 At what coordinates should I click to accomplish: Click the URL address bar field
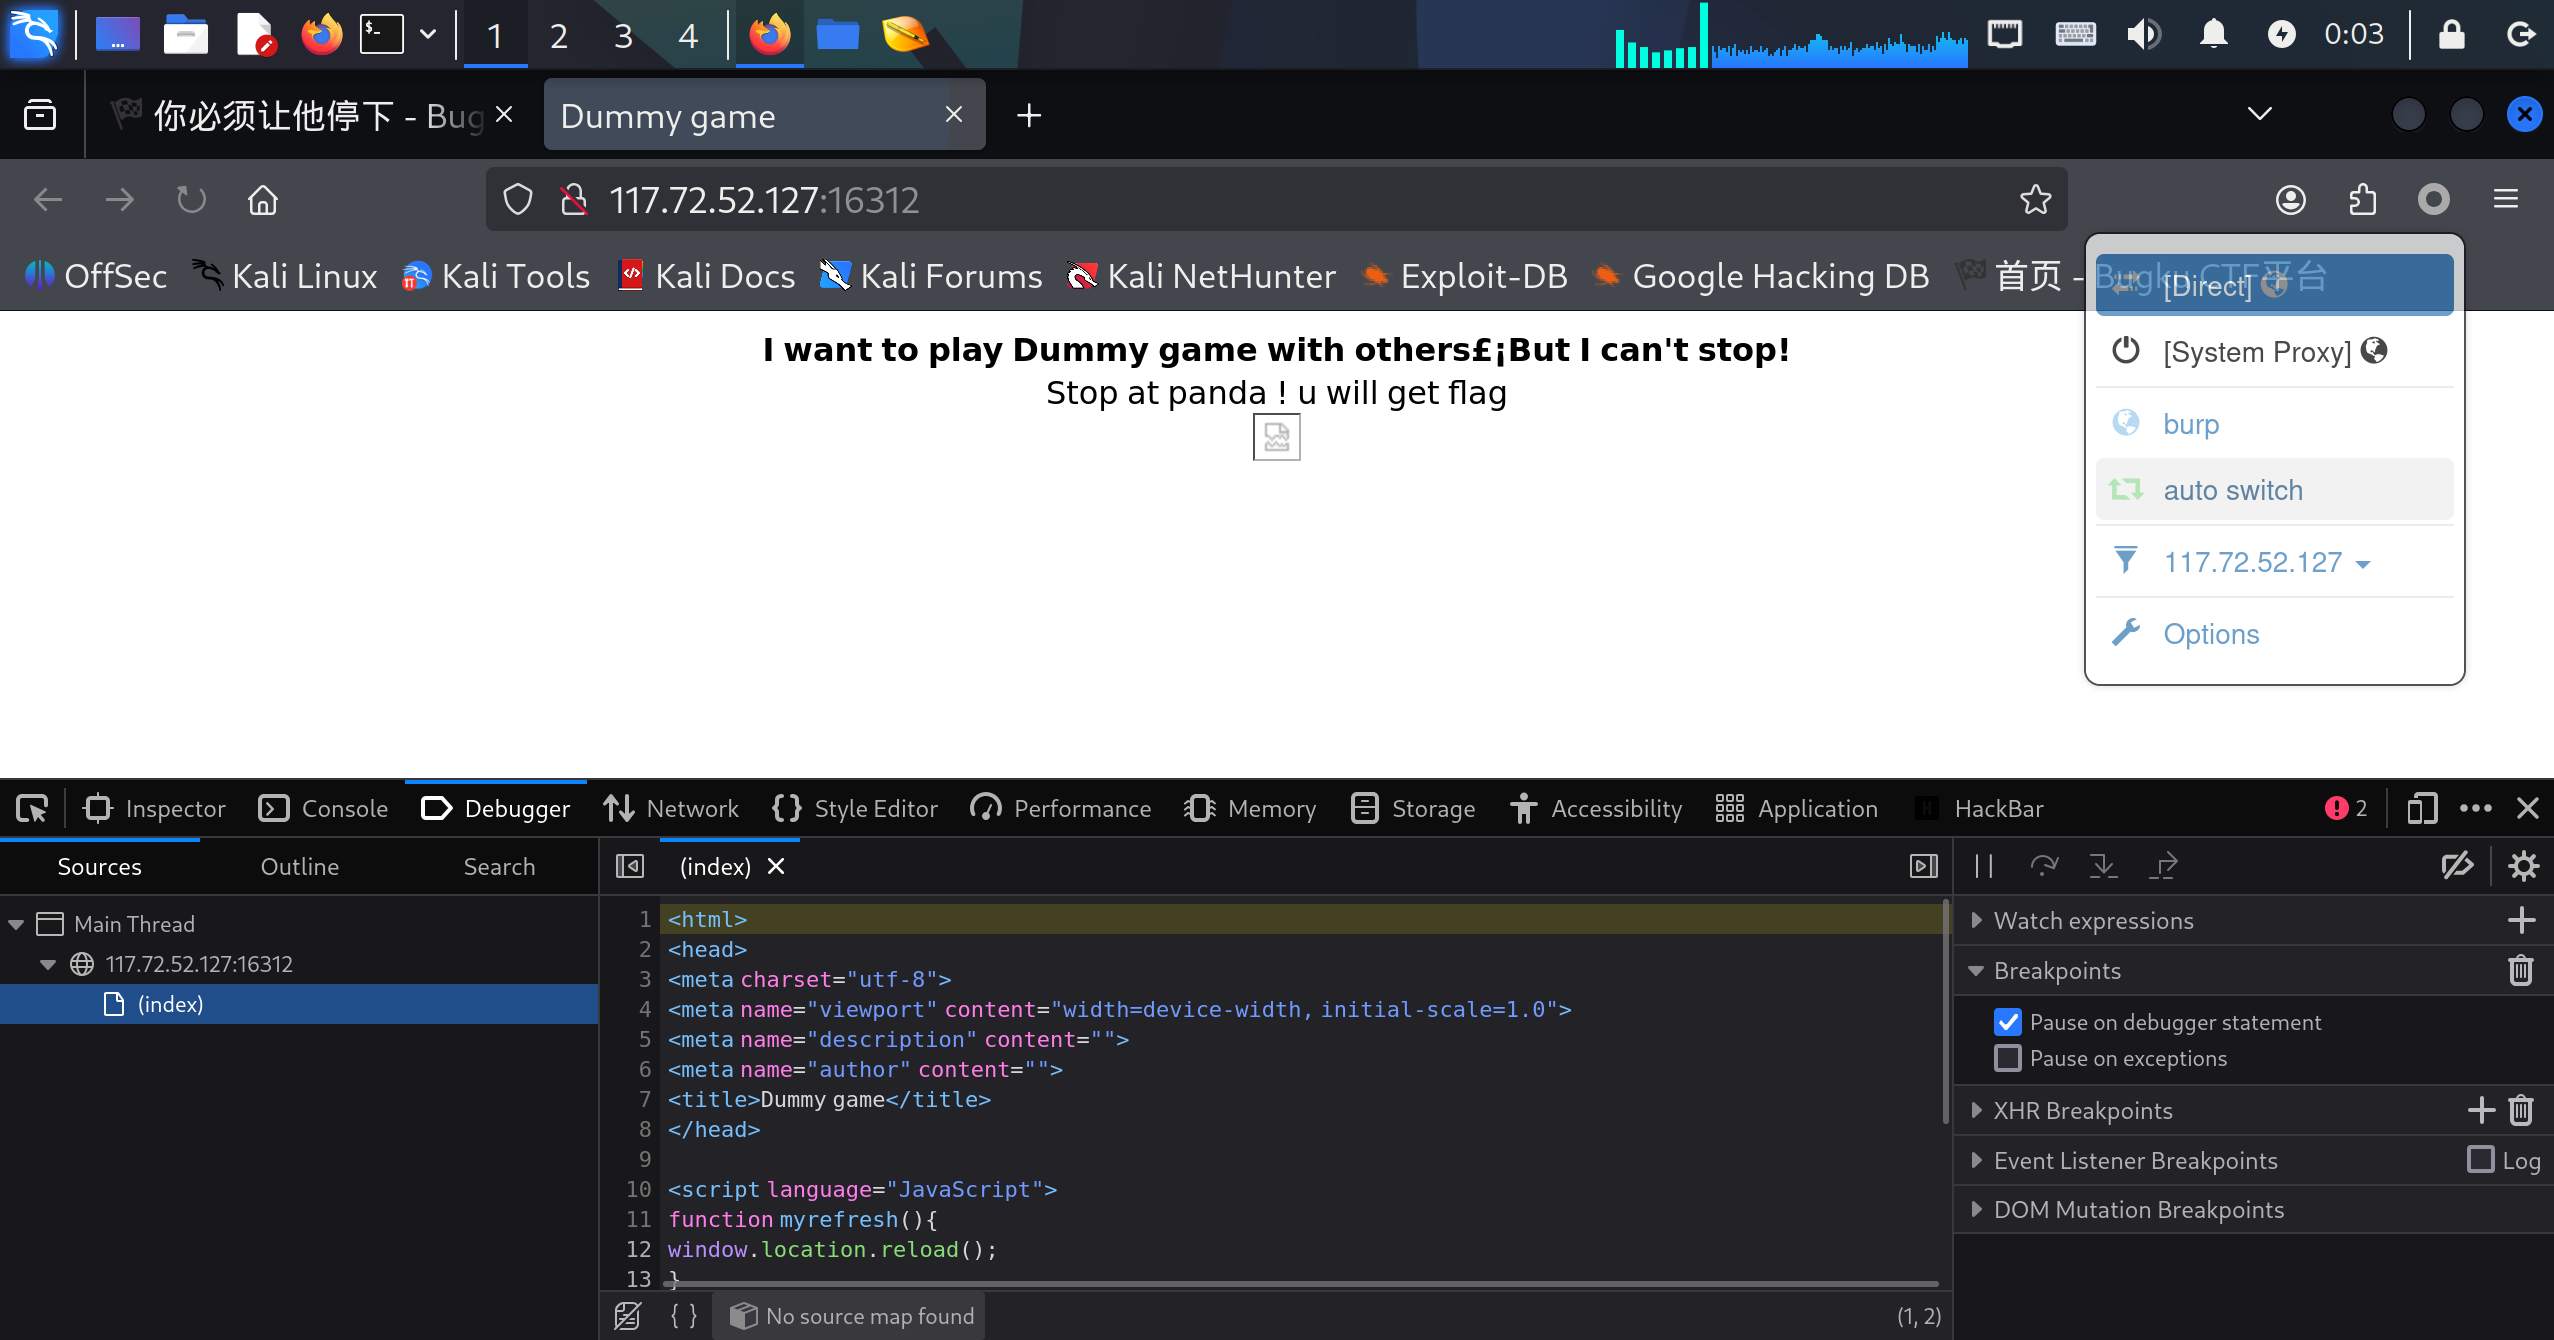[x=1200, y=200]
